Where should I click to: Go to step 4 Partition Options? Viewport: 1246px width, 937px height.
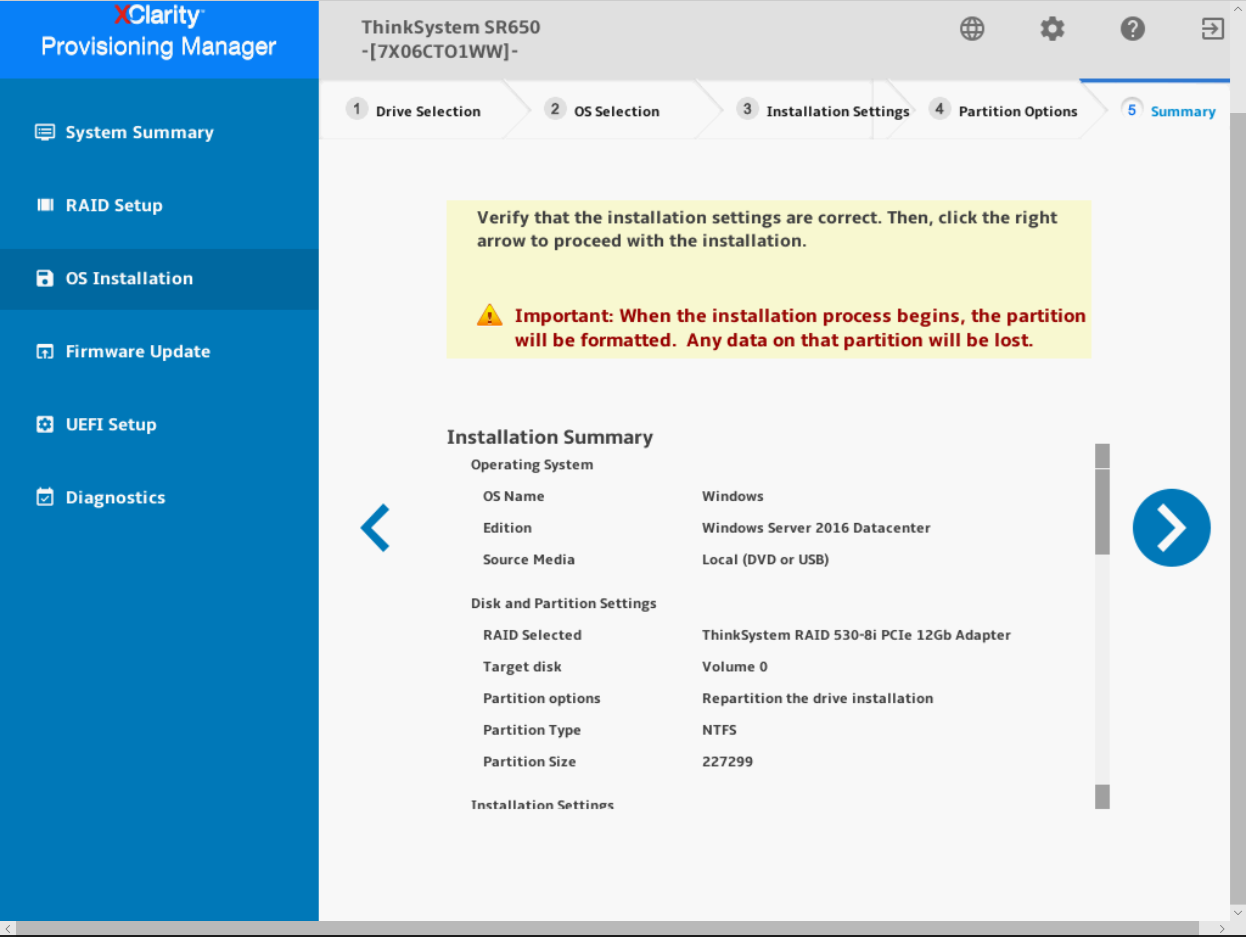pyautogui.click(x=1003, y=111)
